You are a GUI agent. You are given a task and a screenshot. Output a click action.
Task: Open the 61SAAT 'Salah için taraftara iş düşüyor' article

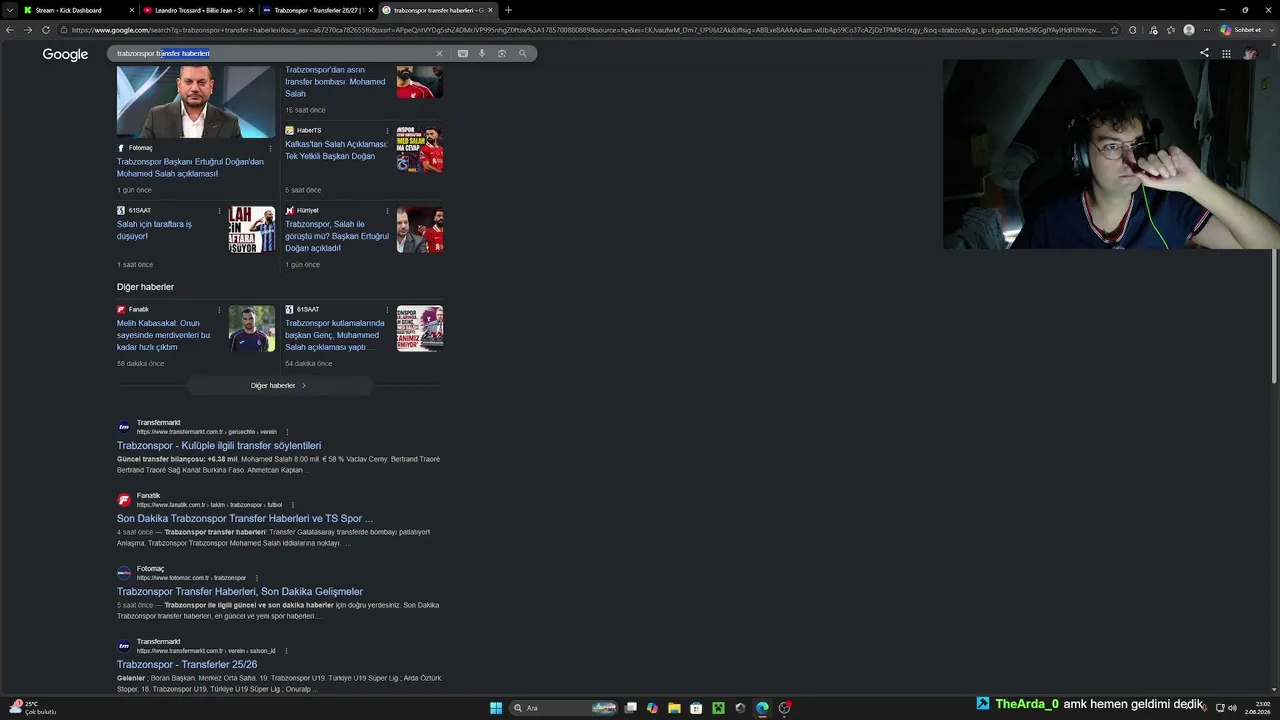pyautogui.click(x=154, y=230)
